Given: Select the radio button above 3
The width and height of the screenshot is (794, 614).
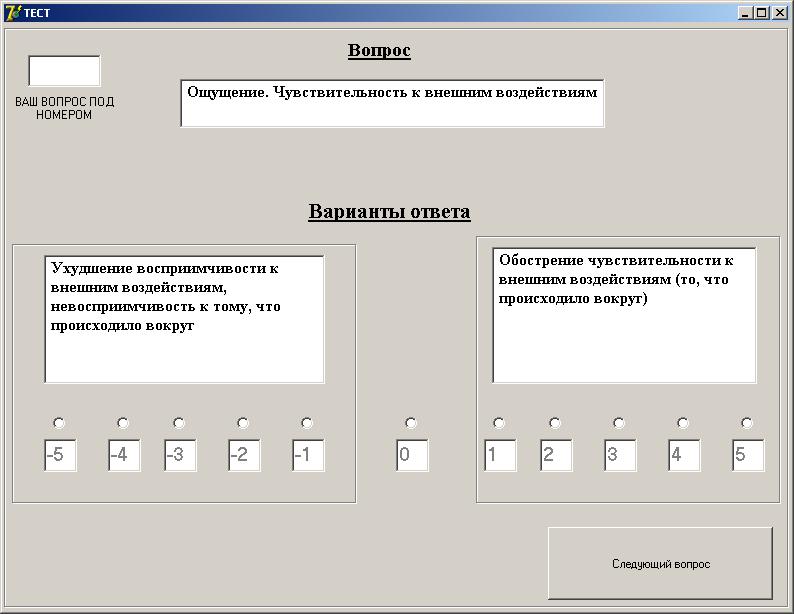Looking at the screenshot, I should (619, 423).
